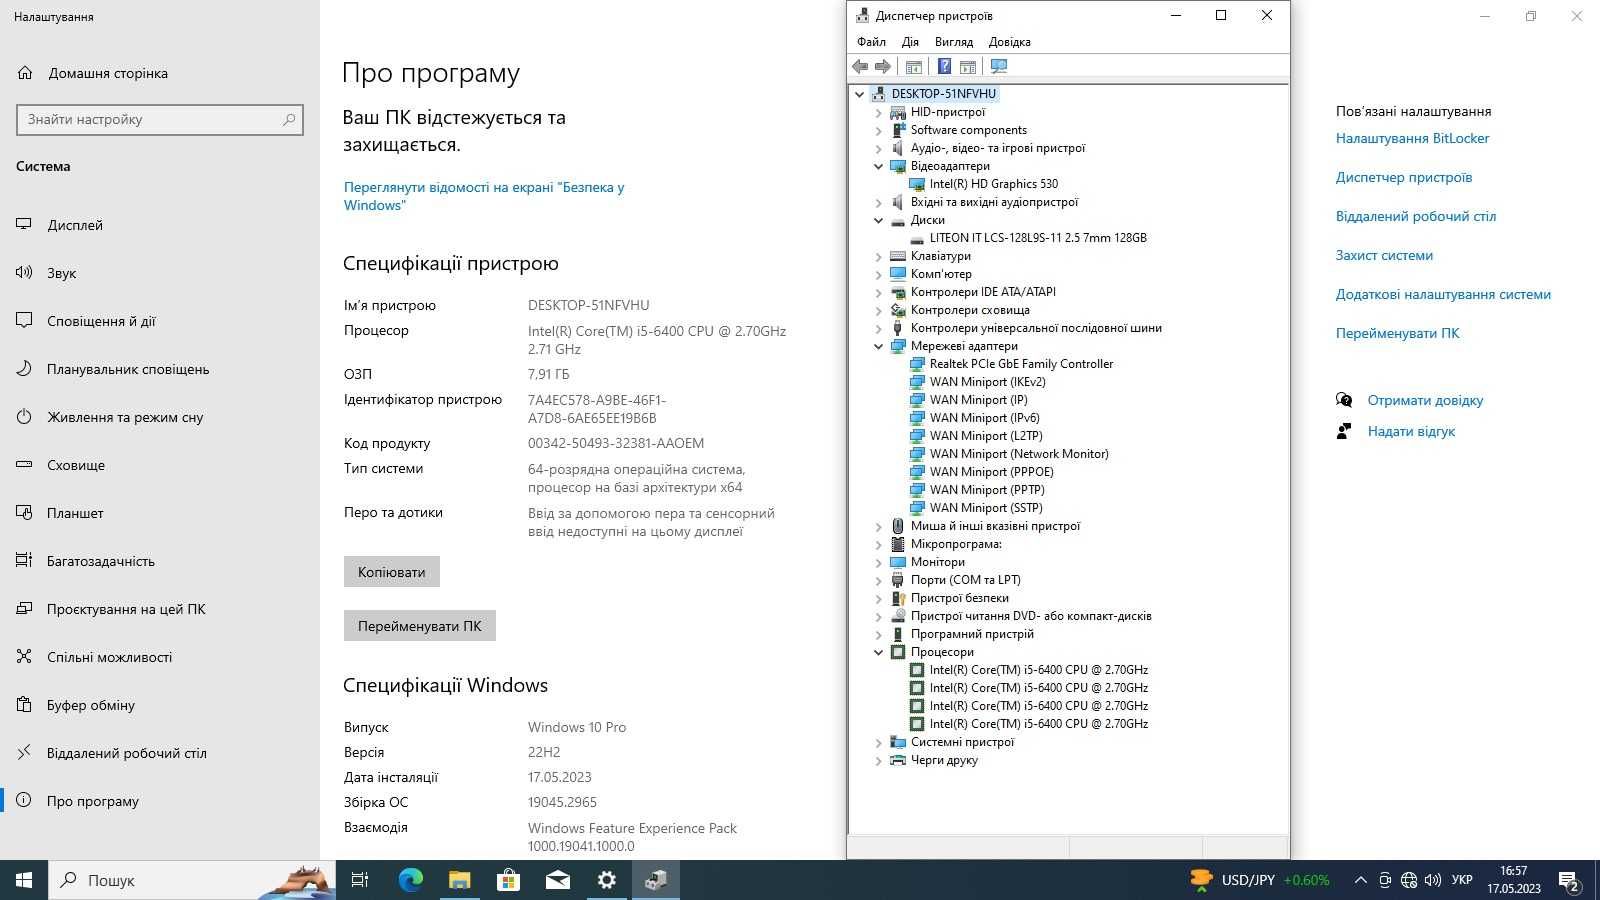Image resolution: width=1600 pixels, height=900 pixels.
Task: Collapse the Мережеві адаптери category
Action: click(x=878, y=346)
